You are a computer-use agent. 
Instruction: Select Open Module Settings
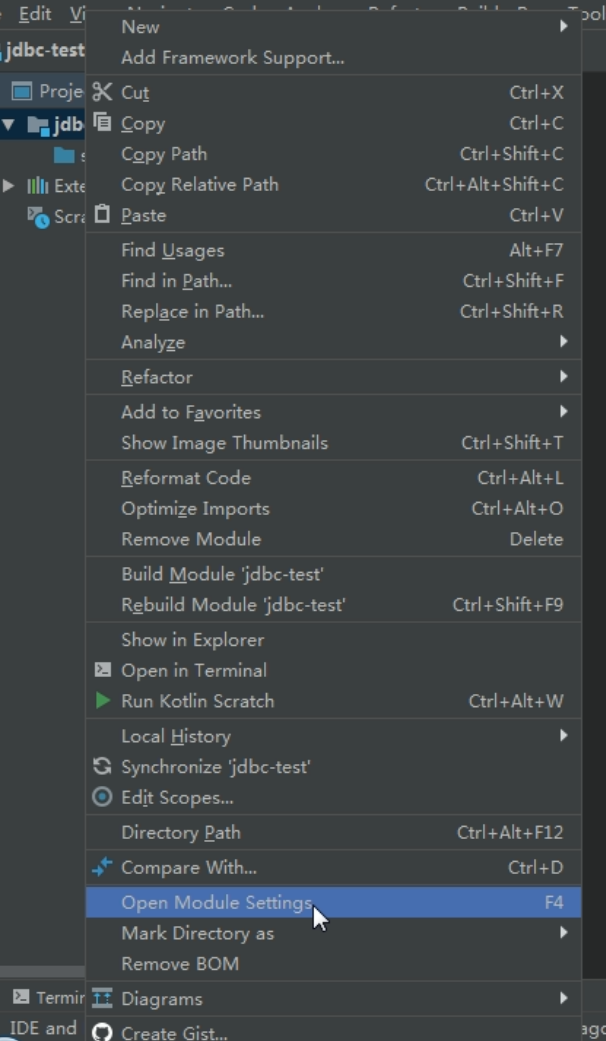tap(333, 902)
